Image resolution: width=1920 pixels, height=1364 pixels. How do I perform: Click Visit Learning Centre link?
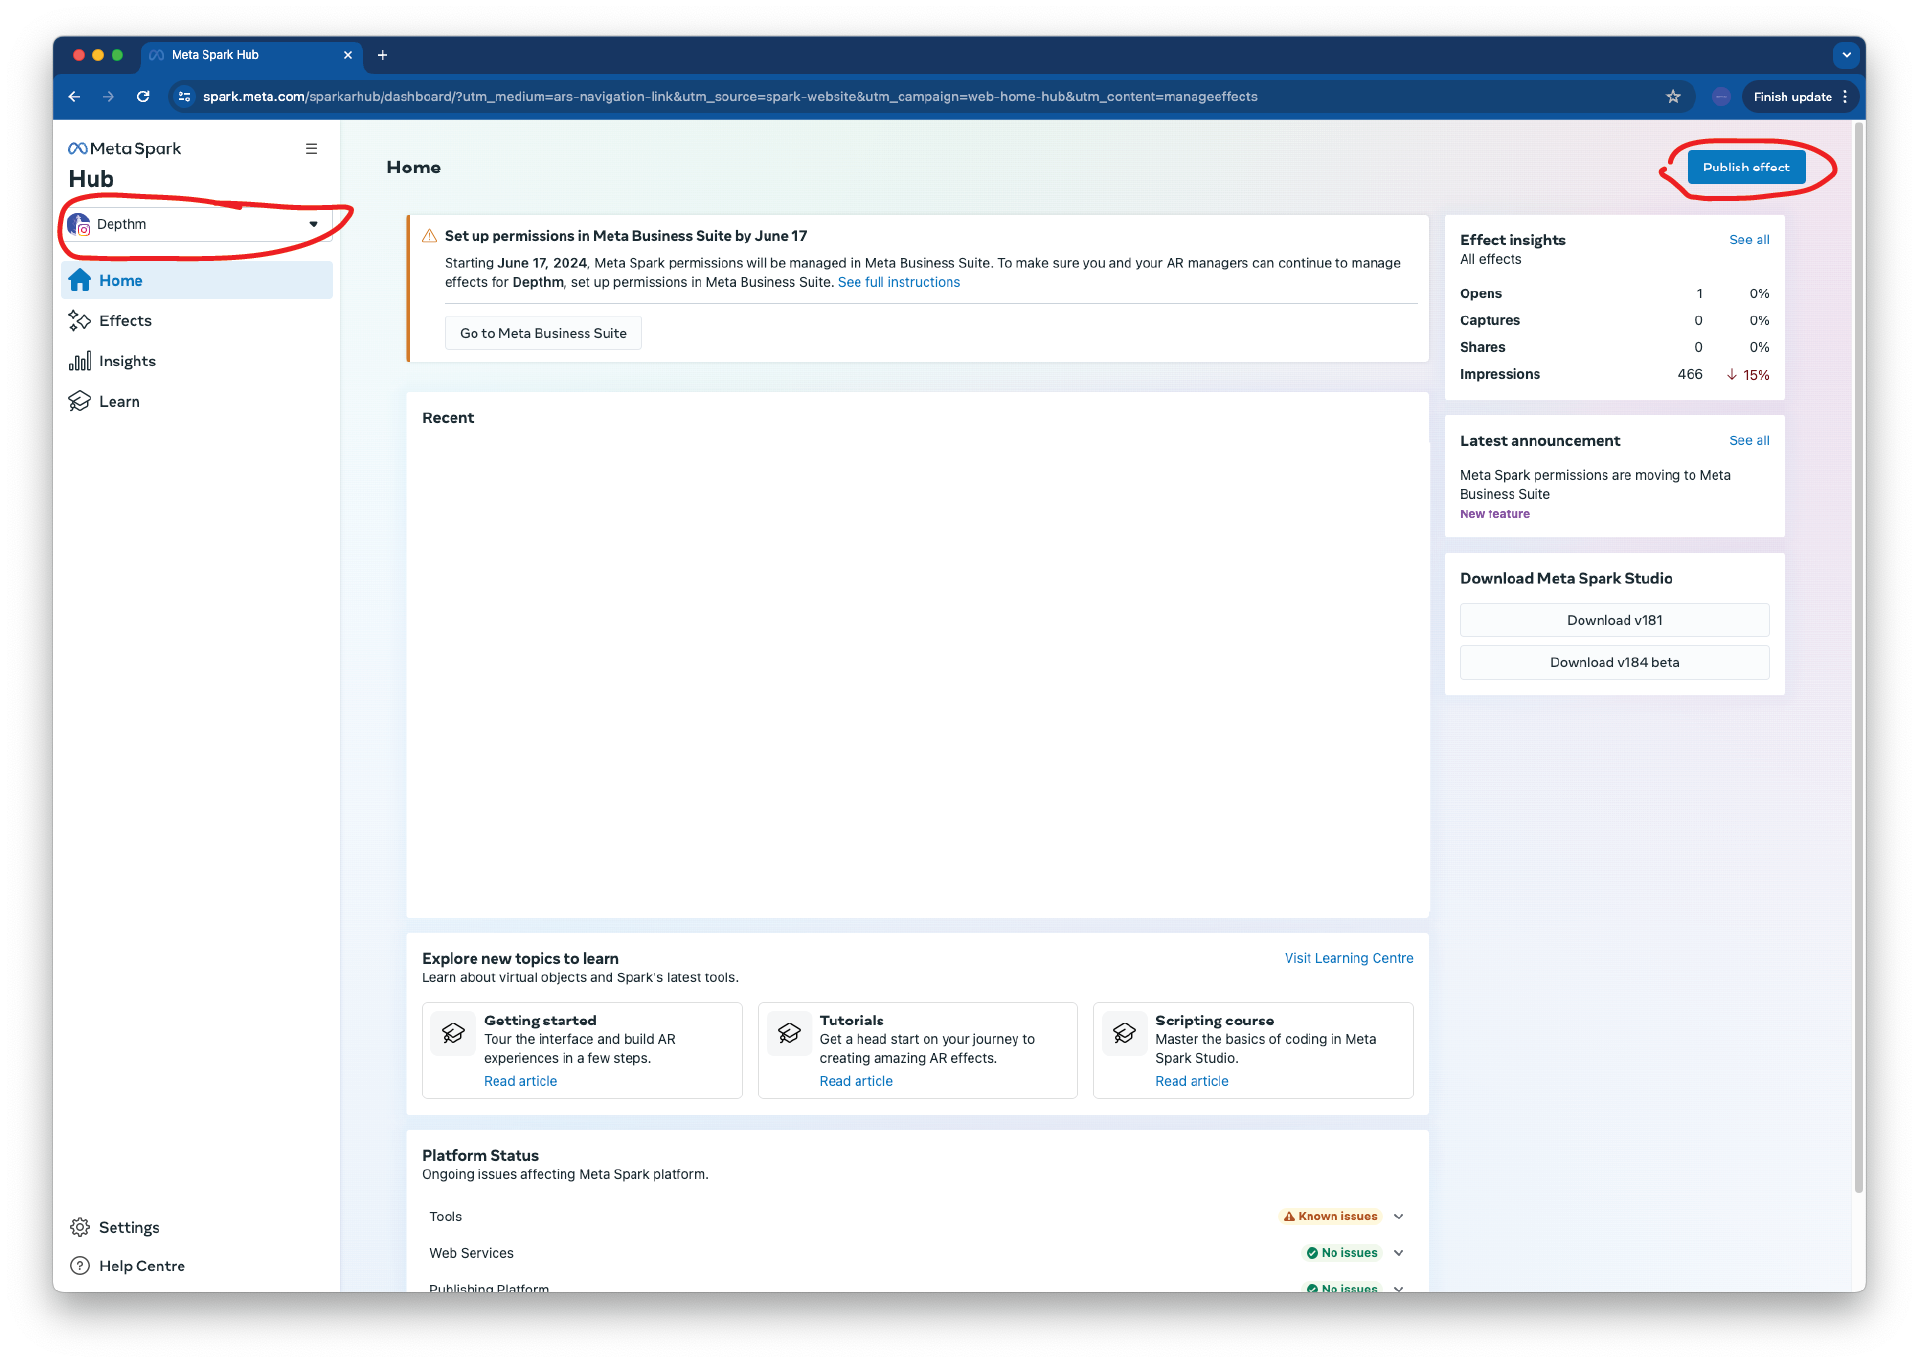[x=1348, y=959]
